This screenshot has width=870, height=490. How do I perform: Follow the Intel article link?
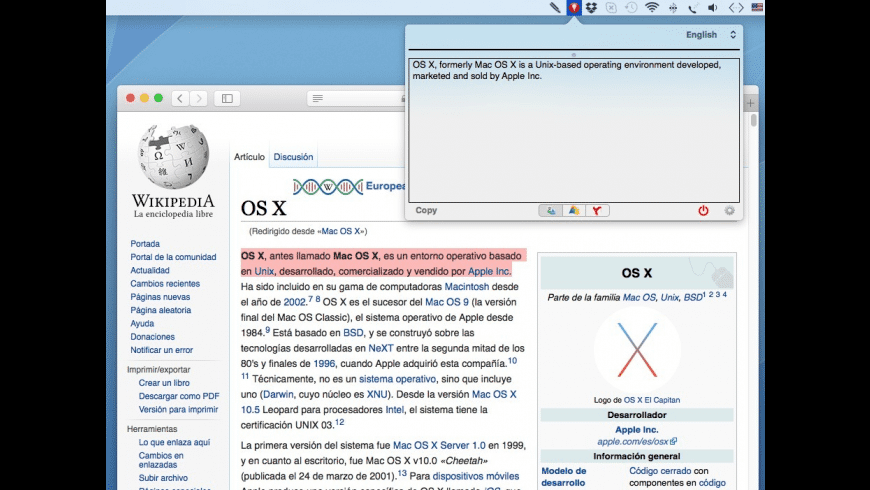[394, 410]
